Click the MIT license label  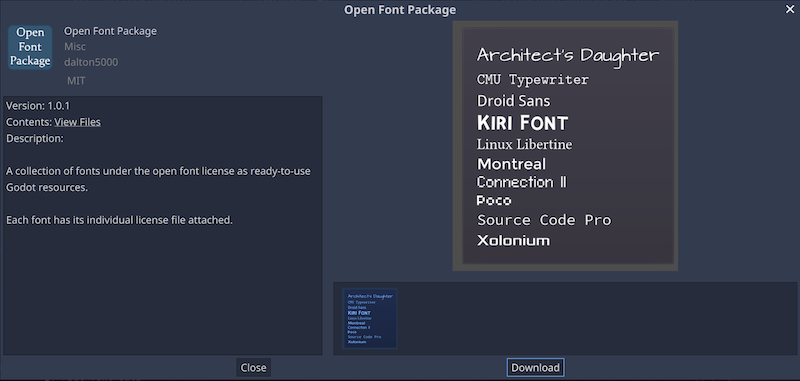coord(76,81)
